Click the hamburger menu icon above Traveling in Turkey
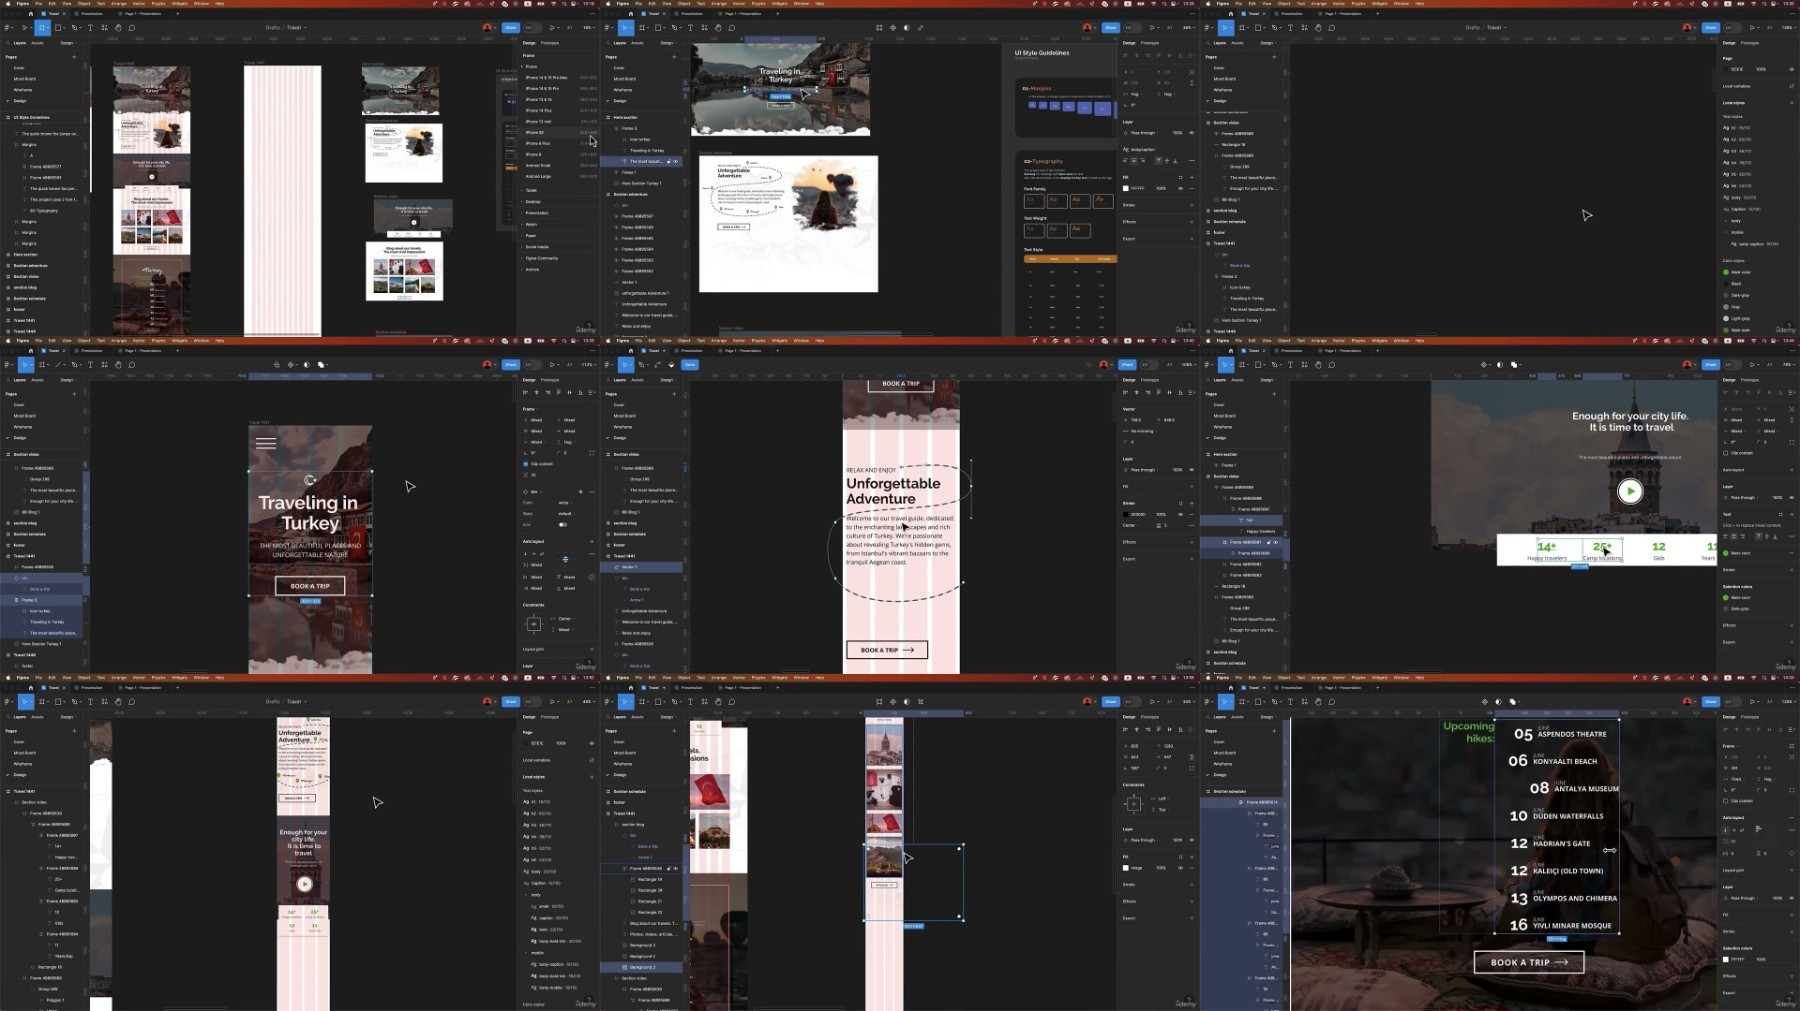Image resolution: width=1800 pixels, height=1011 pixels. (x=265, y=443)
